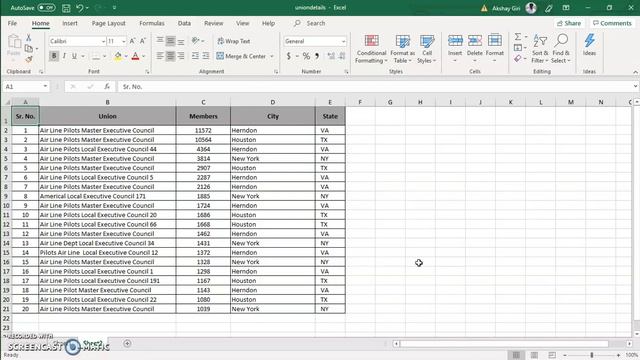
Task: Toggle Middle Align vertical alignment
Action: coord(170,41)
